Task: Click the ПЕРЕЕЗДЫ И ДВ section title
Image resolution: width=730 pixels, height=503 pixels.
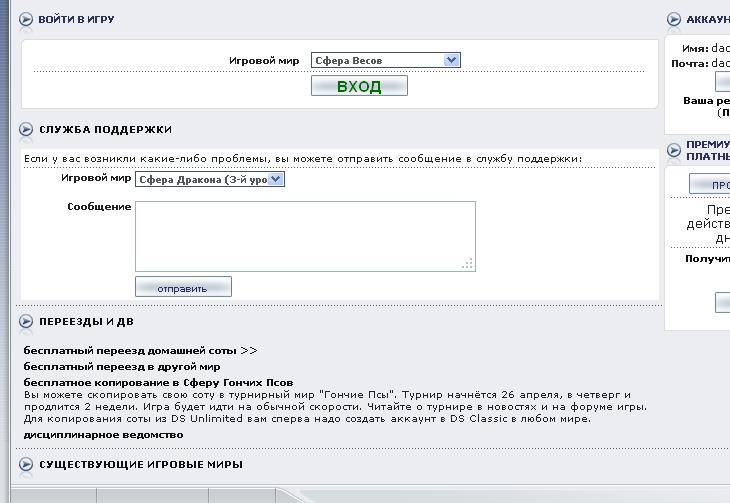Action: (86, 321)
